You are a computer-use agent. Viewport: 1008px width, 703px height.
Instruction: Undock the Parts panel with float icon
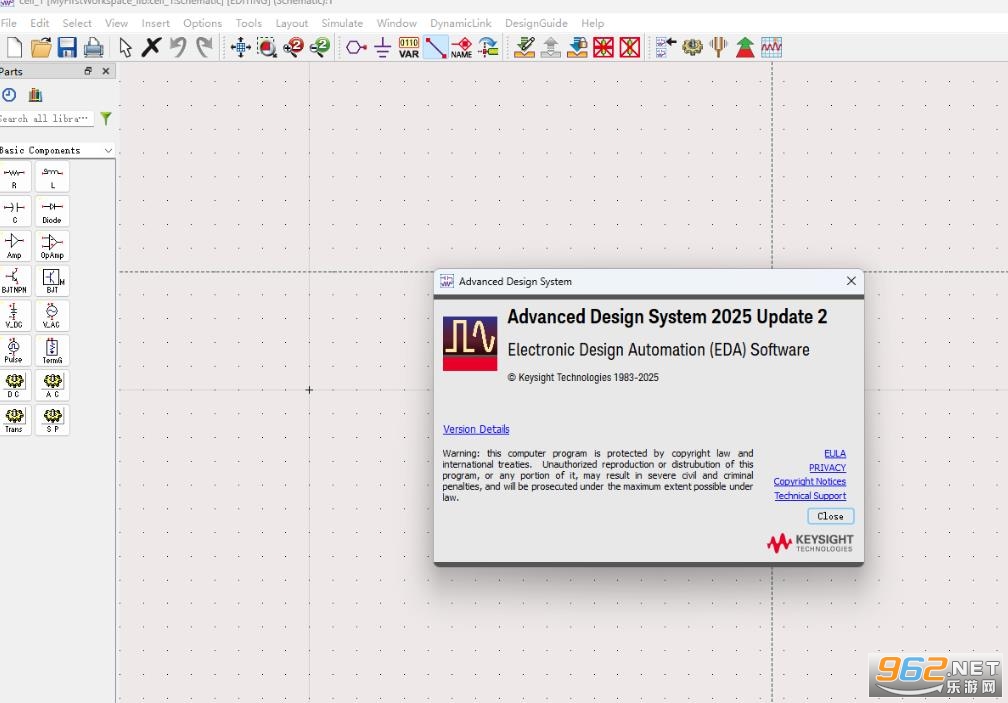pos(88,71)
